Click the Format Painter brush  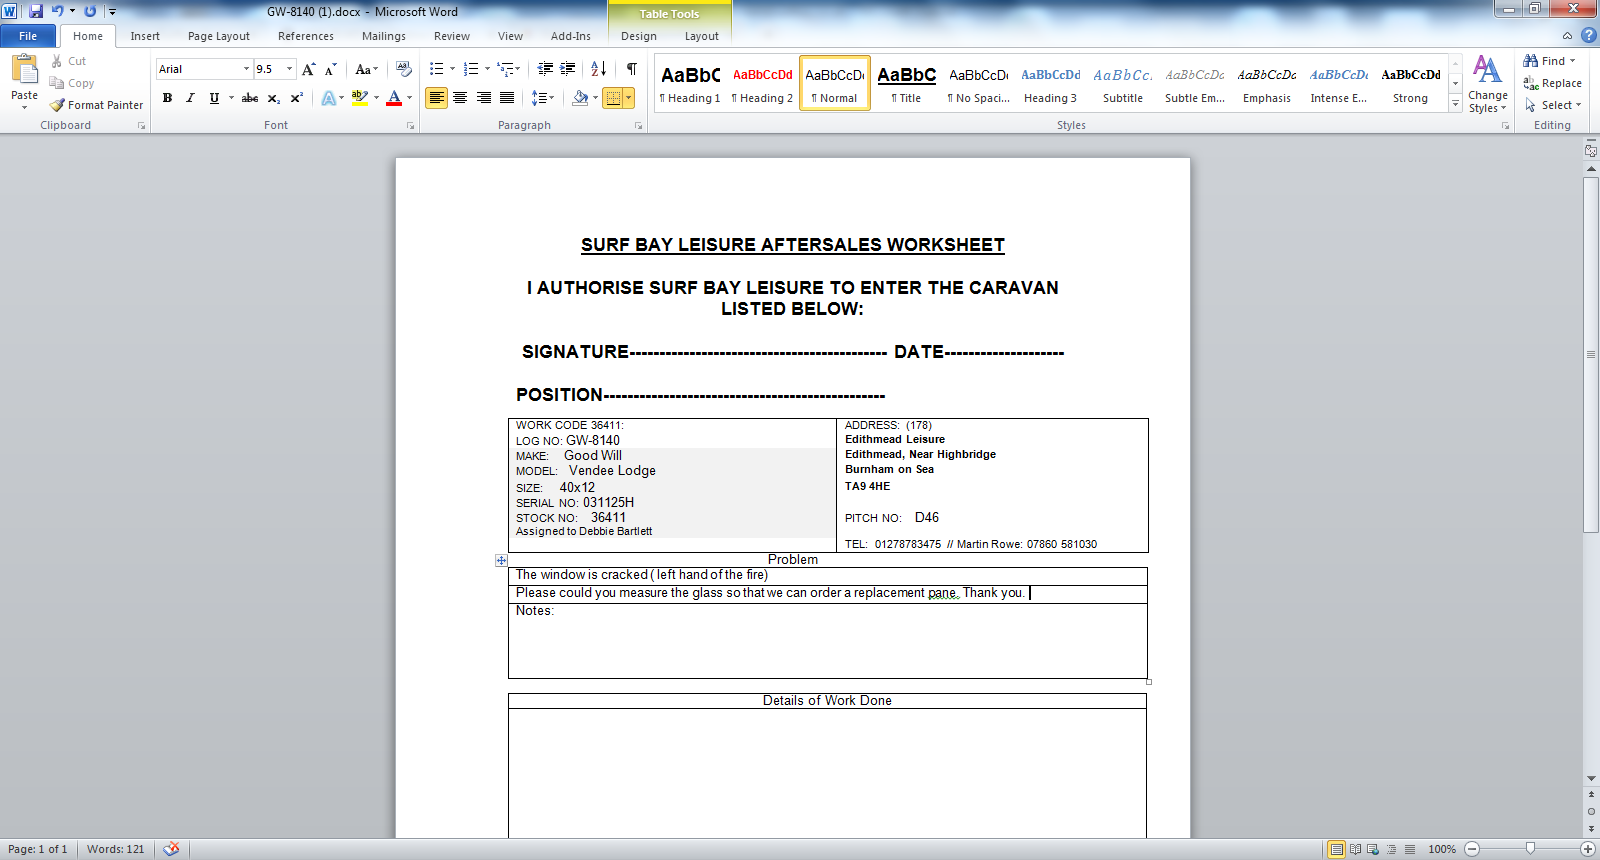point(57,105)
